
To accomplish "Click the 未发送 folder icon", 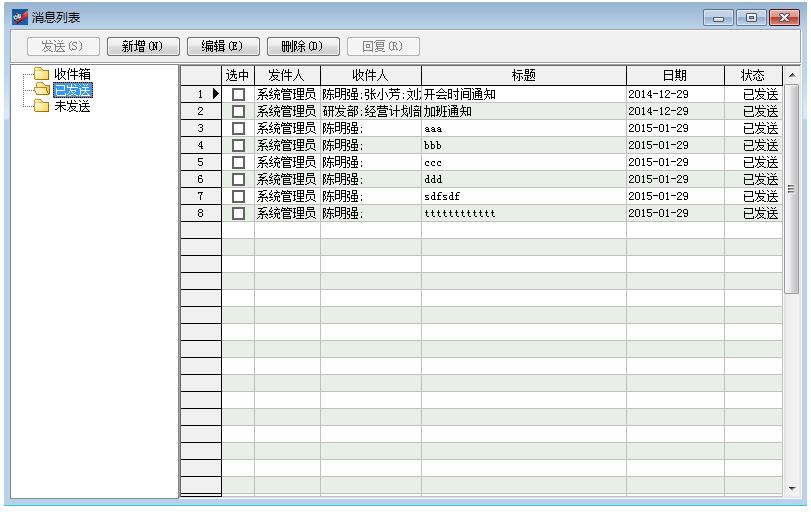I will [41, 106].
